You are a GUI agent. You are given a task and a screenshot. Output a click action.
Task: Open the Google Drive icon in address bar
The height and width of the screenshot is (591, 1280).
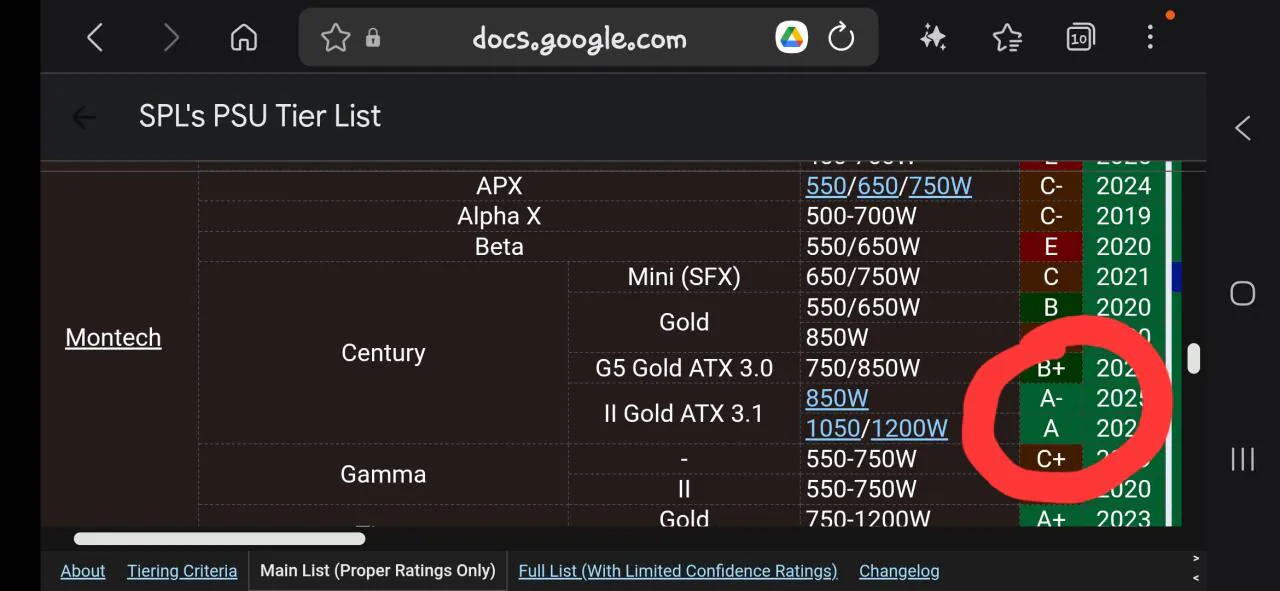[x=790, y=37]
